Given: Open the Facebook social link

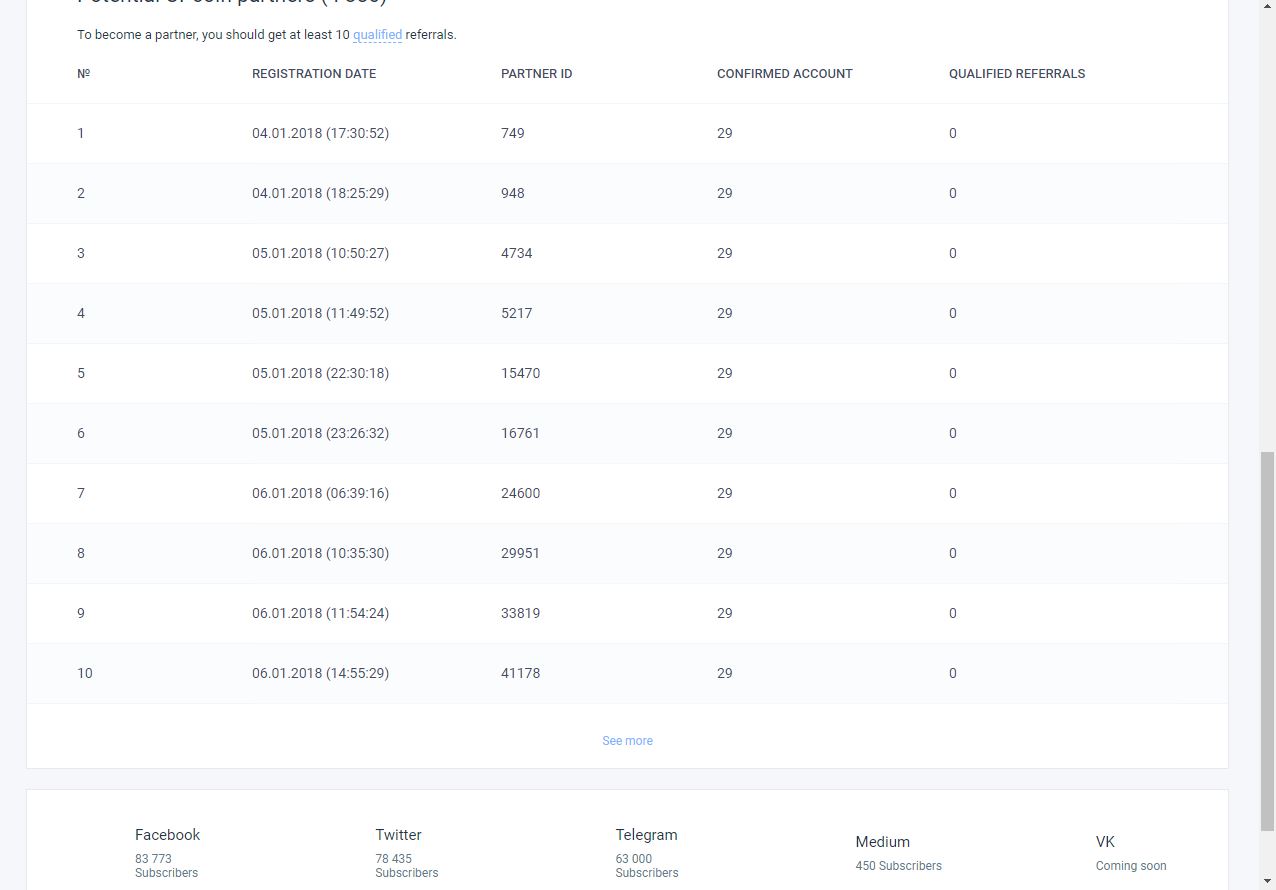Looking at the screenshot, I should click(x=167, y=835).
